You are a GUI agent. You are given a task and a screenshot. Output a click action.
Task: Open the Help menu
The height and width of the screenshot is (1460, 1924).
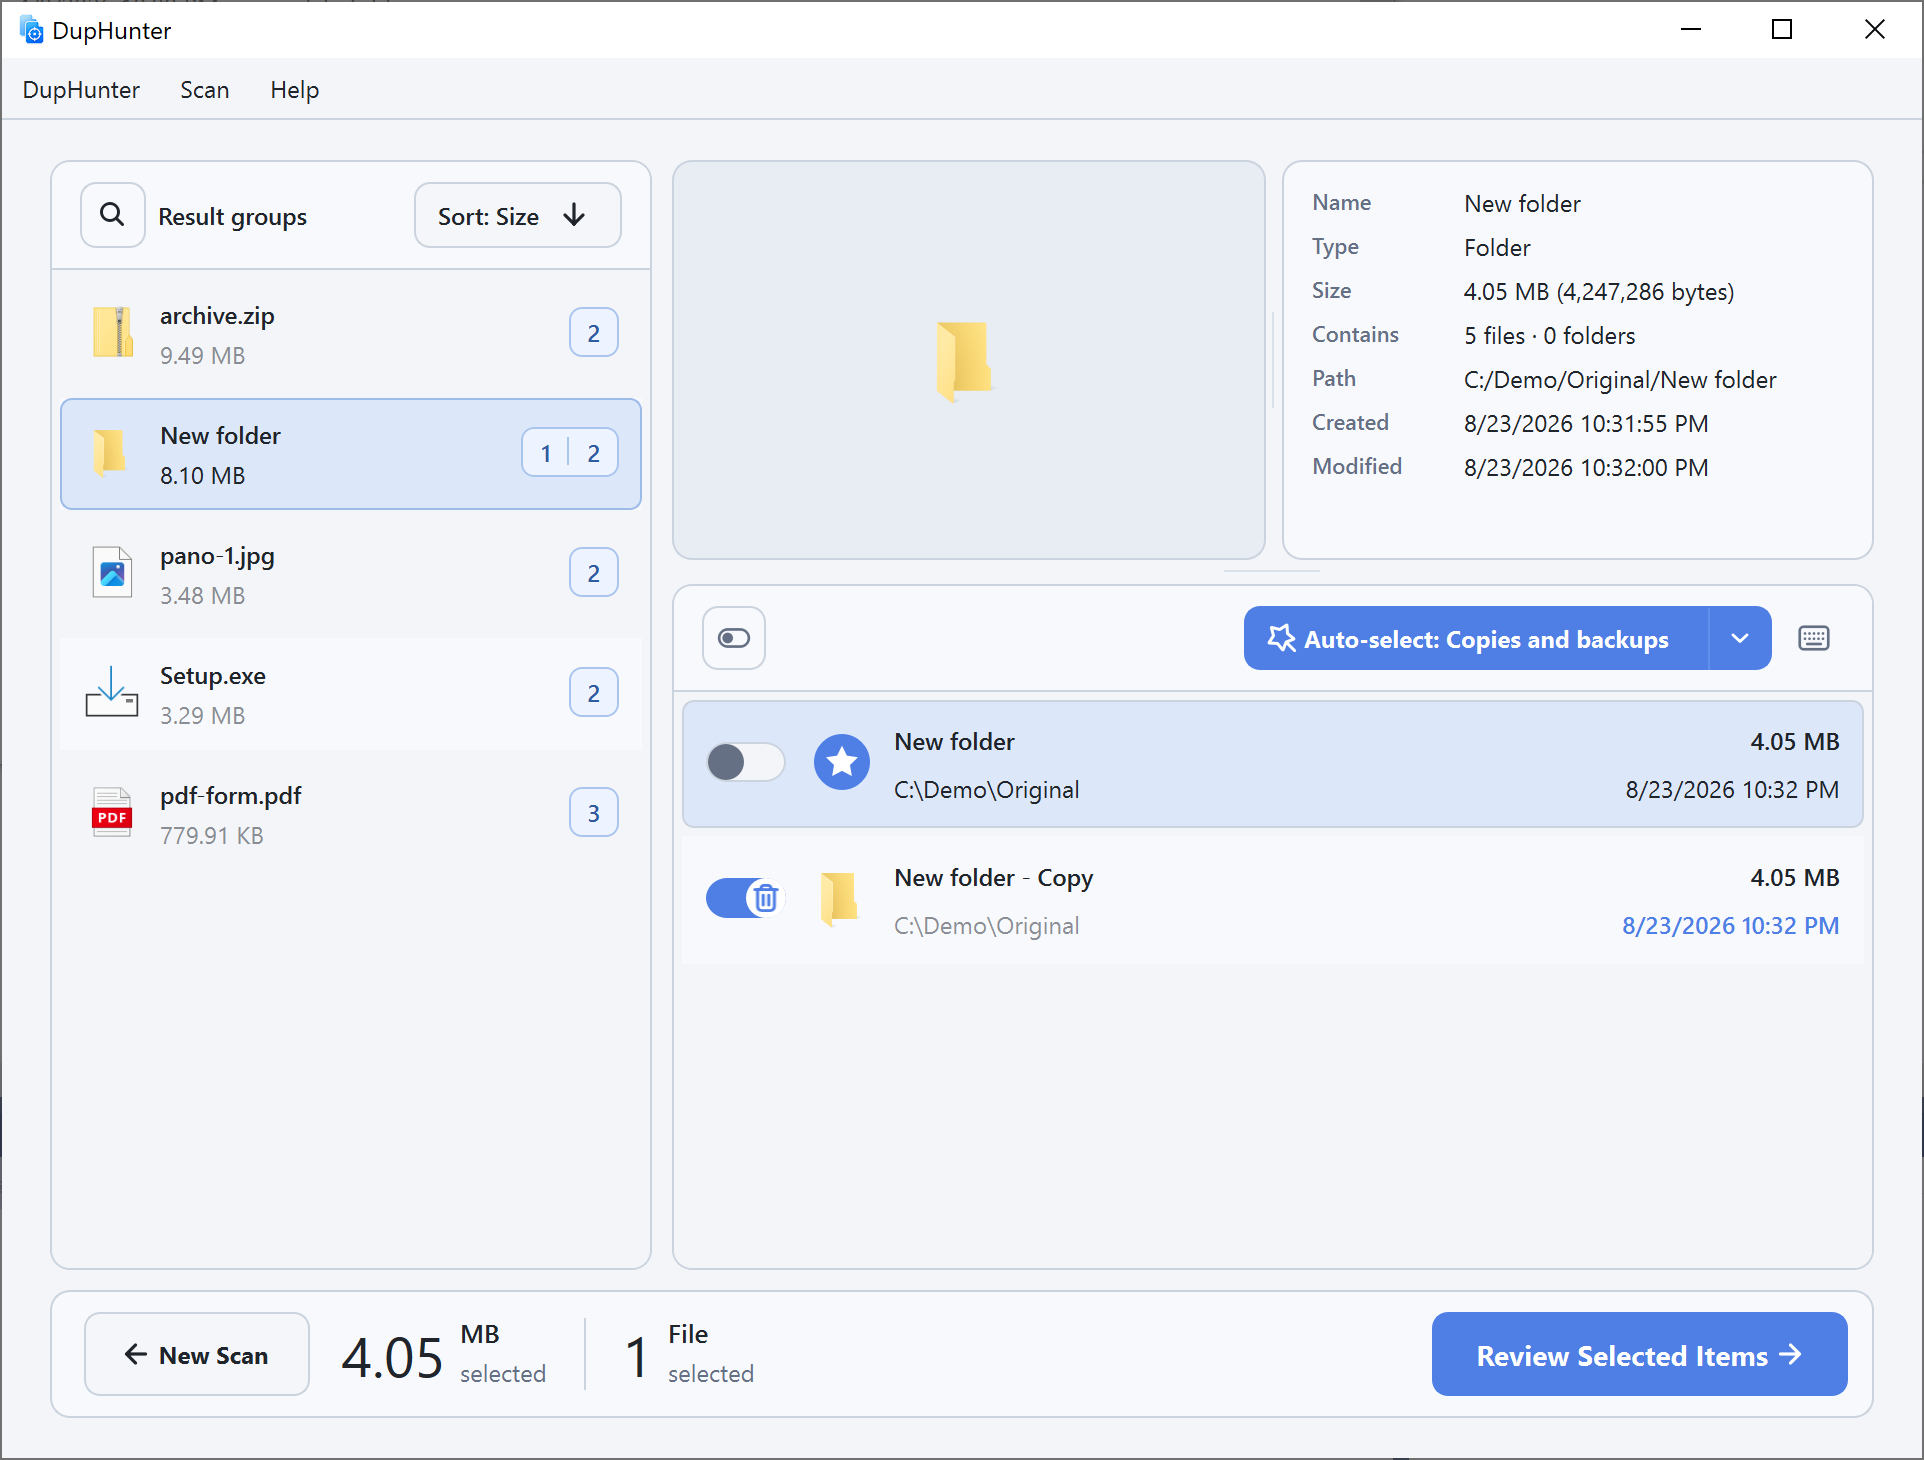[x=295, y=90]
